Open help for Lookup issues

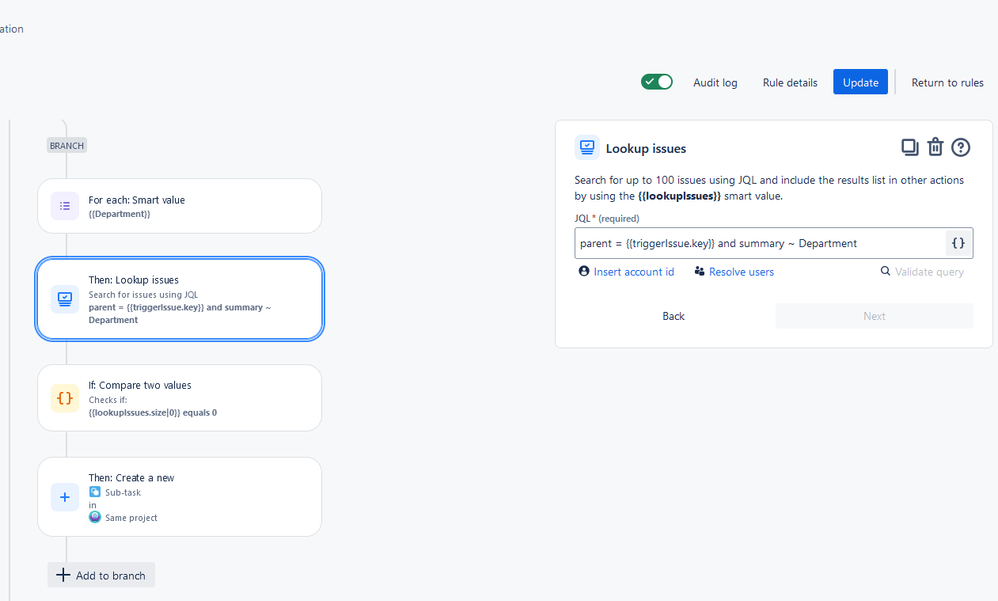pos(960,148)
